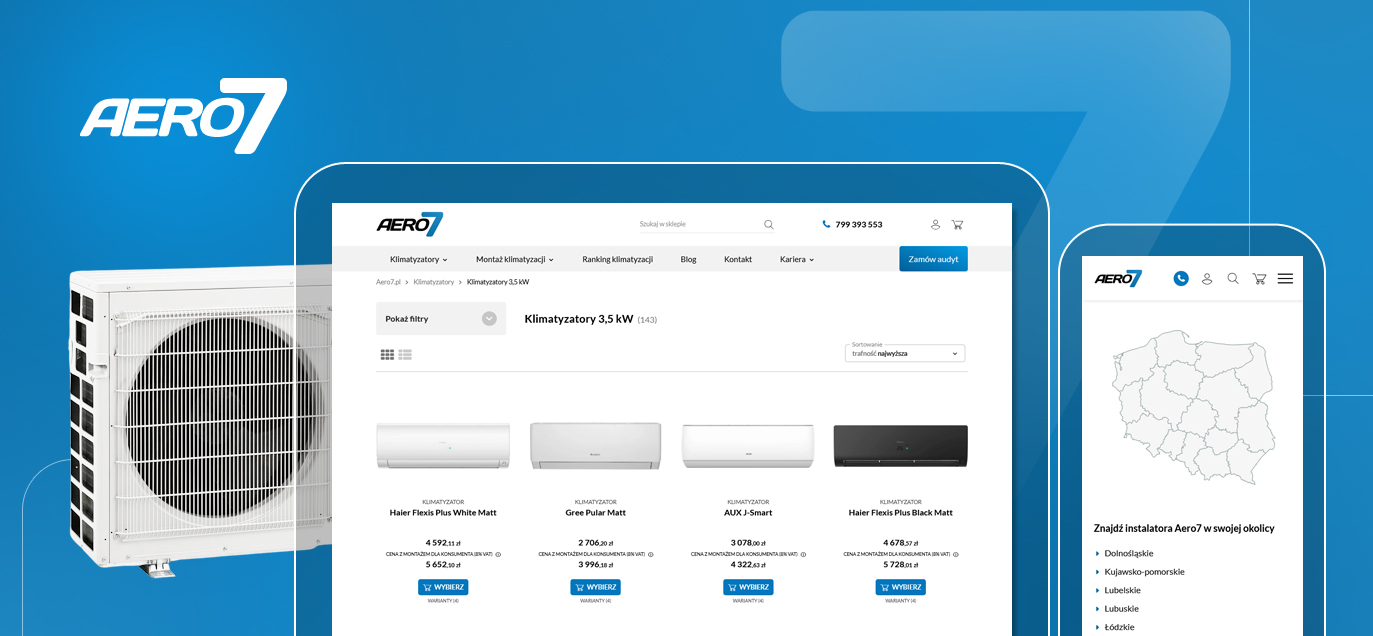Expand the Montaż klimatyzacji menu
The height and width of the screenshot is (636, 1373).
point(514,259)
